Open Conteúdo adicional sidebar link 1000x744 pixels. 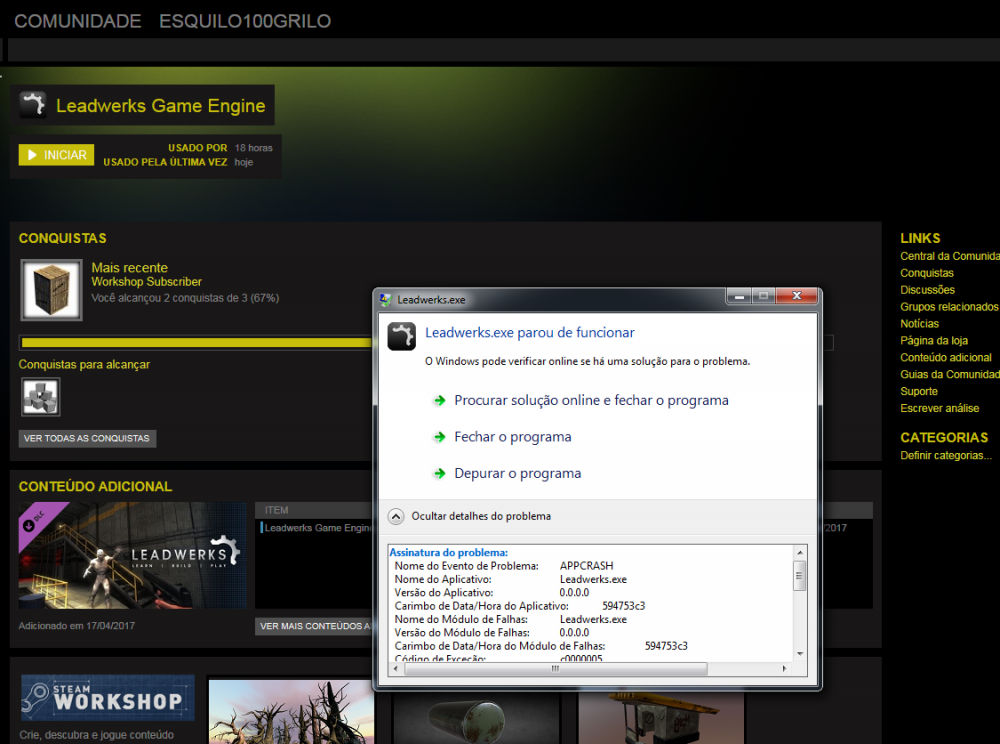click(946, 357)
